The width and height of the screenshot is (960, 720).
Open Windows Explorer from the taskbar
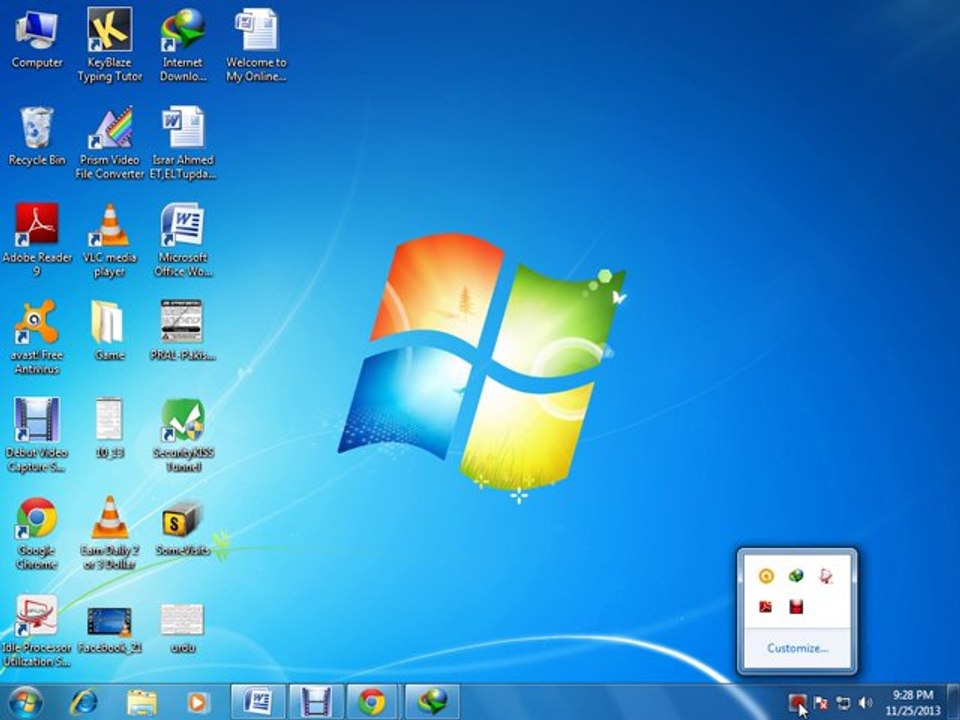pos(141,702)
